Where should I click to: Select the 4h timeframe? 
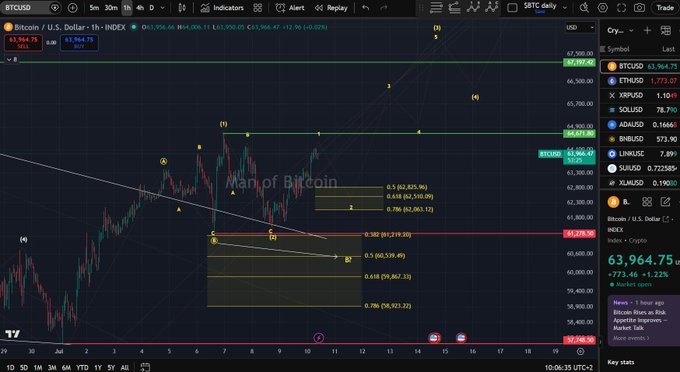pos(140,8)
